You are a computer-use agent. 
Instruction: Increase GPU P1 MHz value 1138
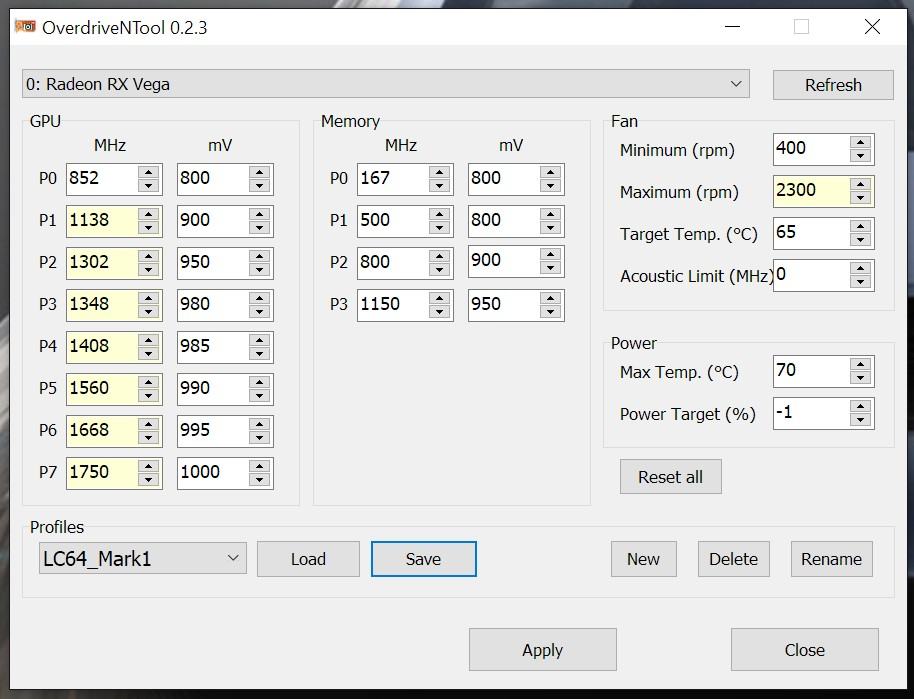[149, 214]
